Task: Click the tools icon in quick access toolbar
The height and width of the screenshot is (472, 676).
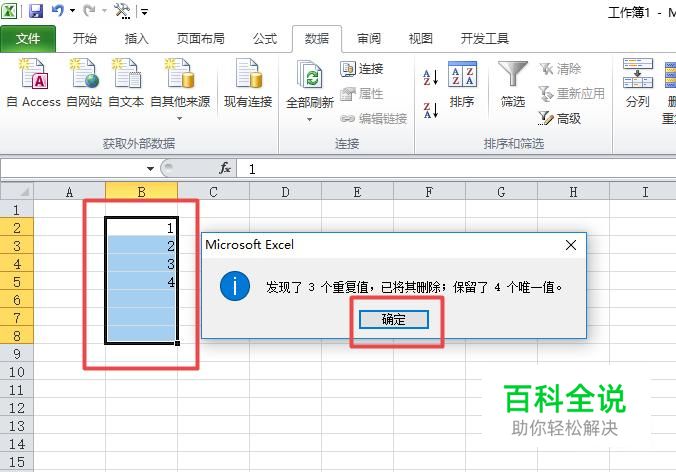Action: [122, 11]
